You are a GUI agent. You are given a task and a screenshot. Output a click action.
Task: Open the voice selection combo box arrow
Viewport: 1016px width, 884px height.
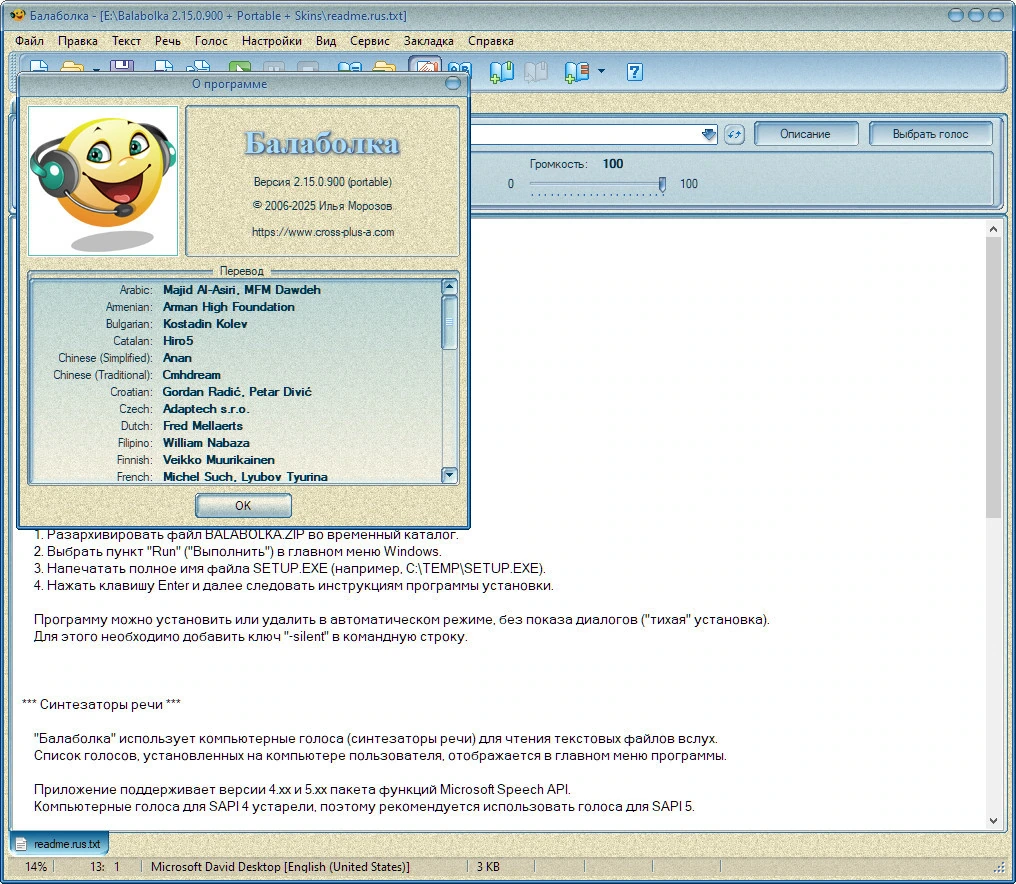(708, 134)
